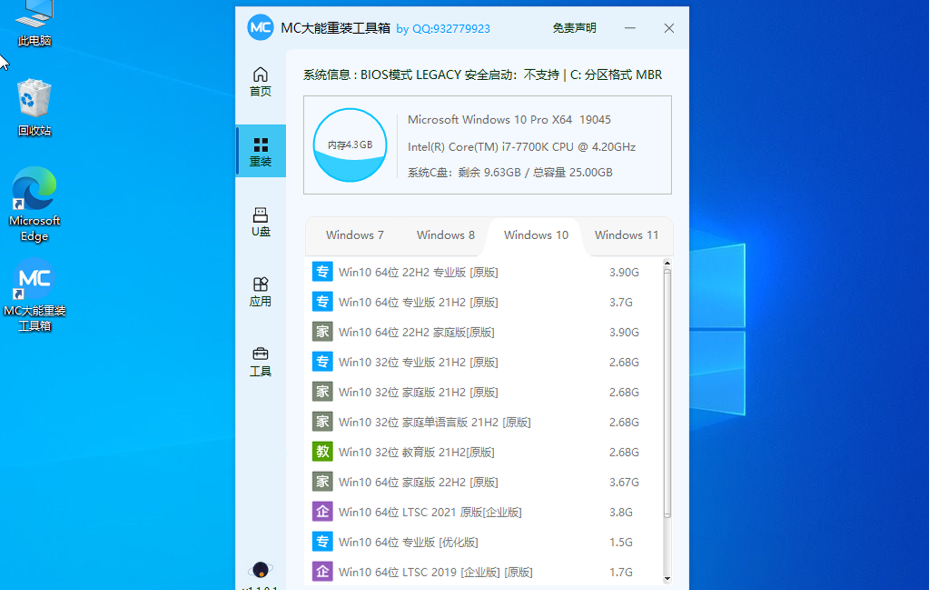This screenshot has width=930, height=590.
Task: Click the system list scrollbar thumb
Action: 667,393
